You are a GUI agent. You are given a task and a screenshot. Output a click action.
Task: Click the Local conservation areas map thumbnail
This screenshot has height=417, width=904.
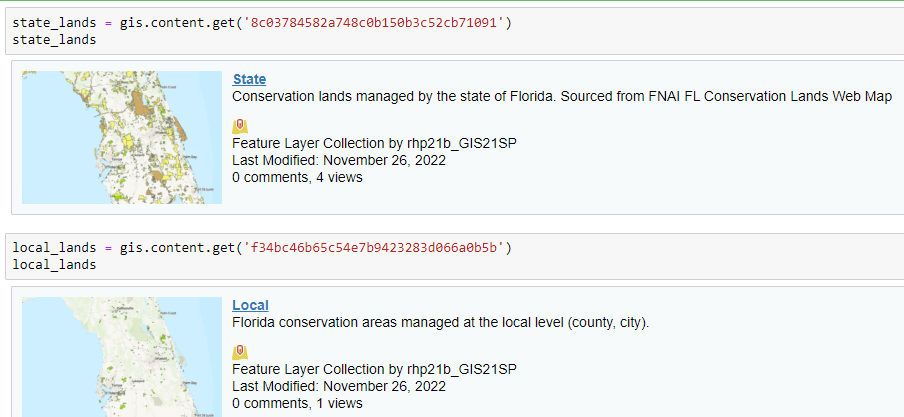tap(121, 356)
